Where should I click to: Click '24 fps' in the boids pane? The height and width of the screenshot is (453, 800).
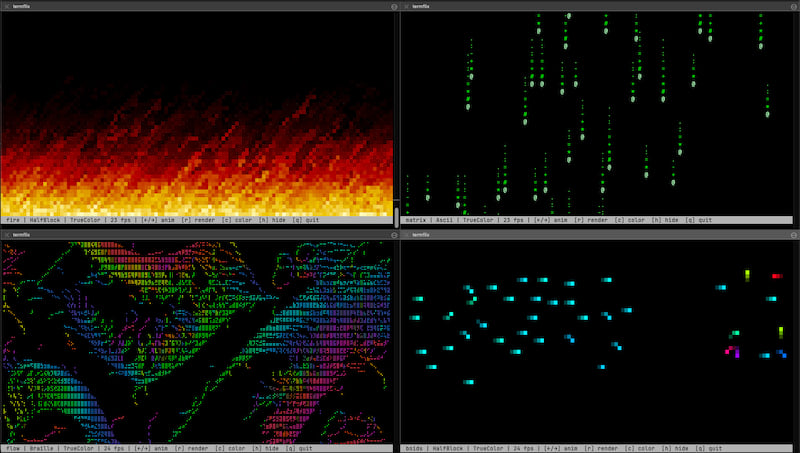click(523, 449)
